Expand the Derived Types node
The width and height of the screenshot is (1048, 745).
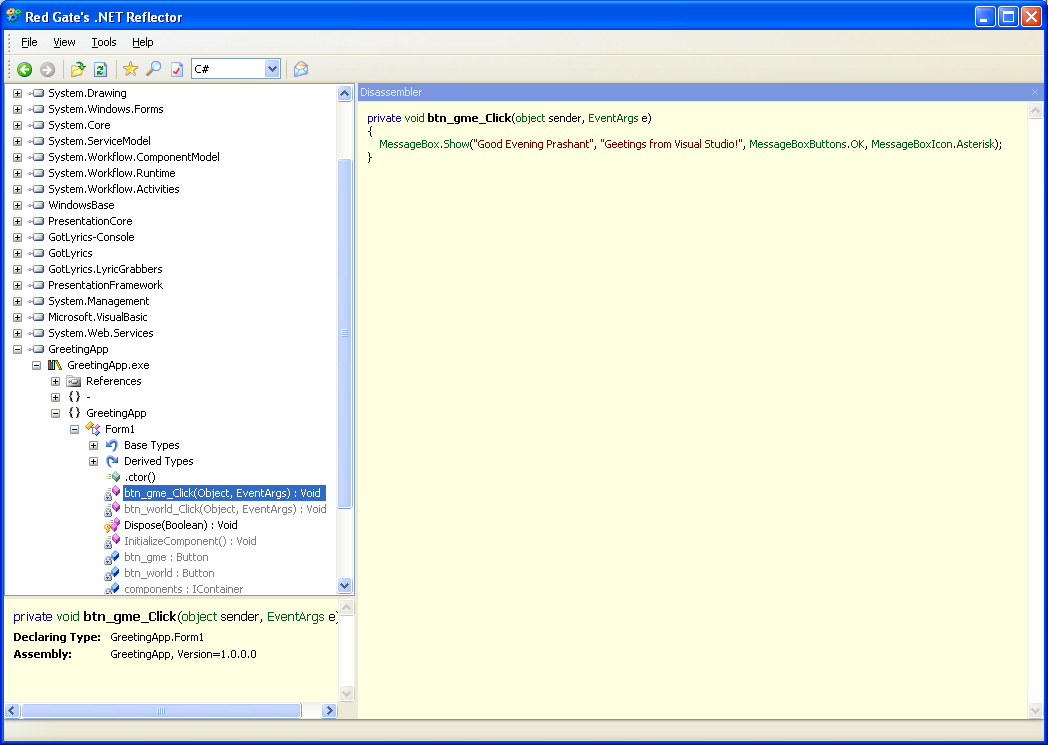(x=94, y=462)
